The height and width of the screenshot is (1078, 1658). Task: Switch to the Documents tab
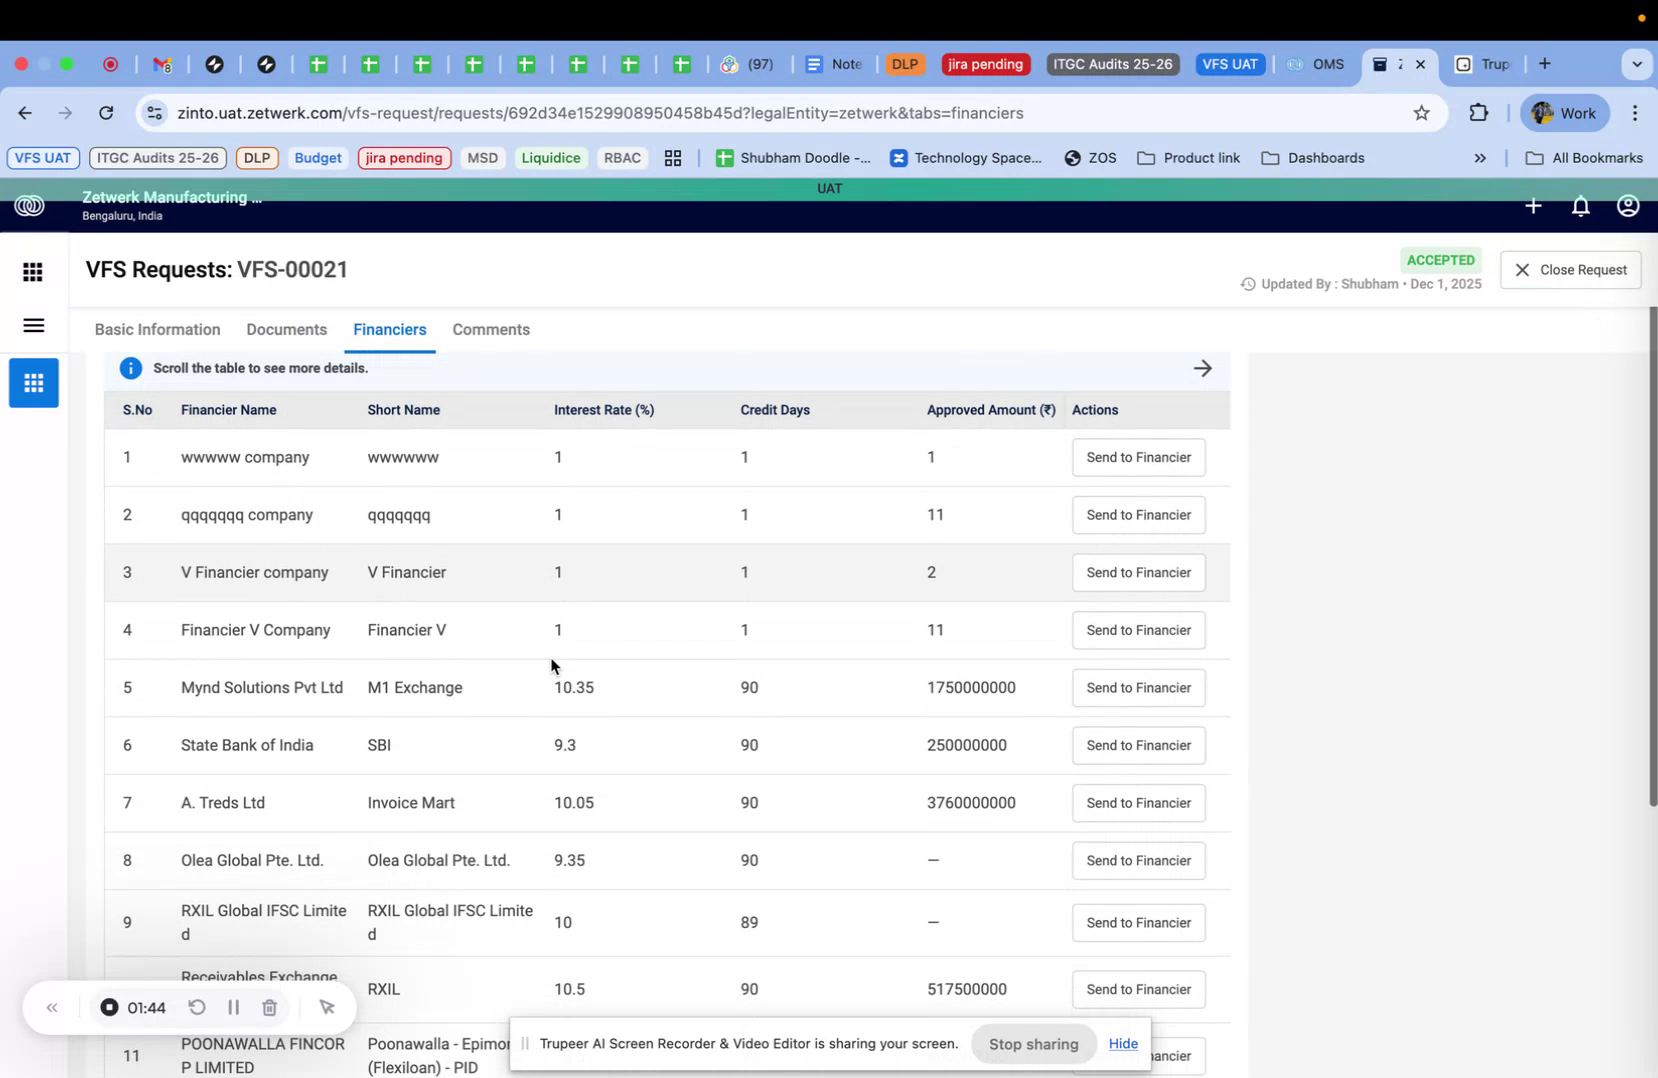point(286,329)
